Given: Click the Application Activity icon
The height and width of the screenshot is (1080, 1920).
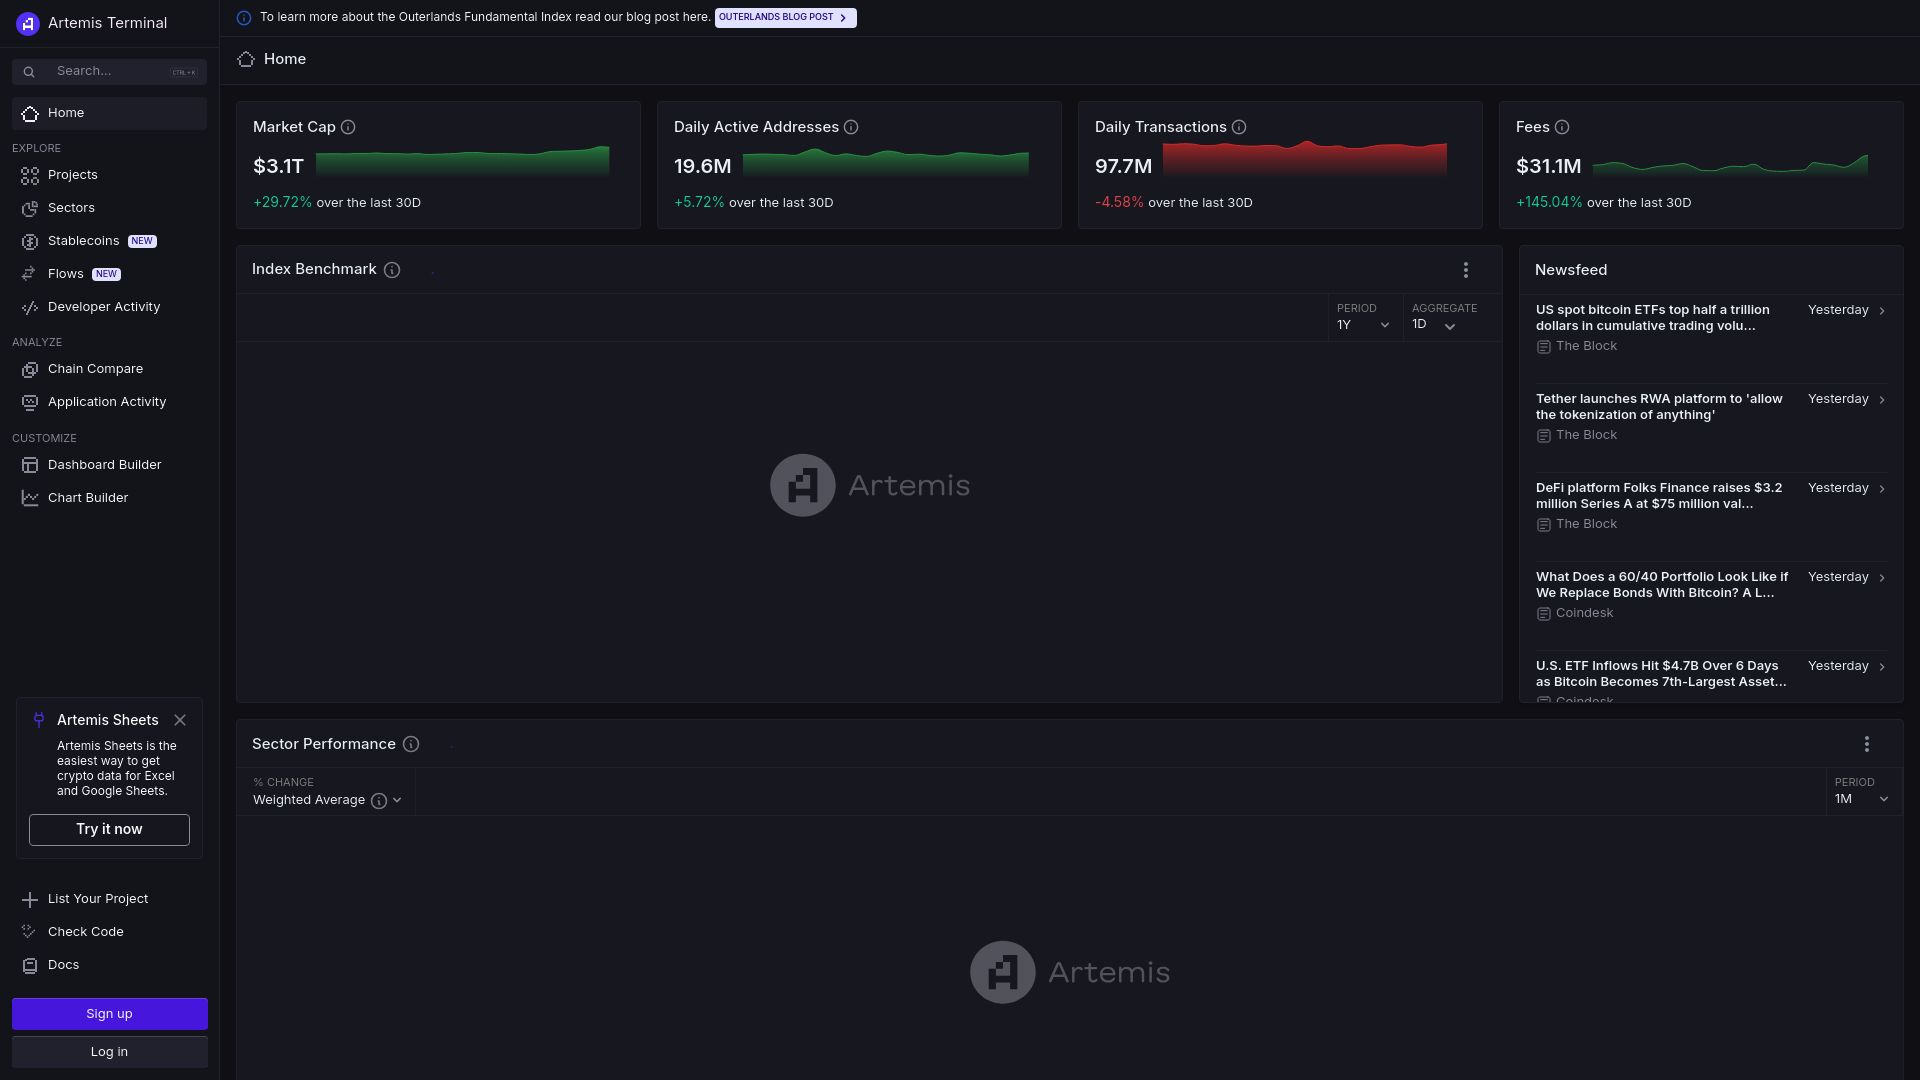Looking at the screenshot, I should [30, 403].
